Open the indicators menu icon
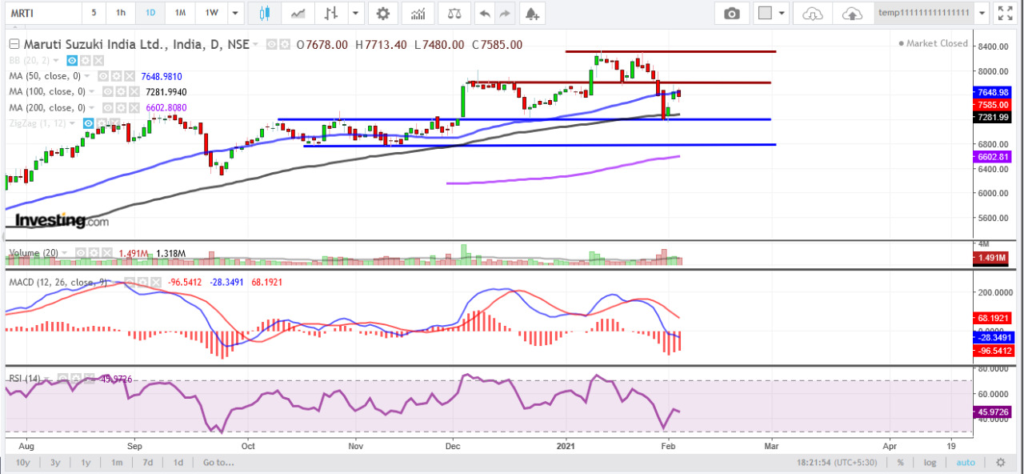The height and width of the screenshot is (474, 1024). point(419,13)
